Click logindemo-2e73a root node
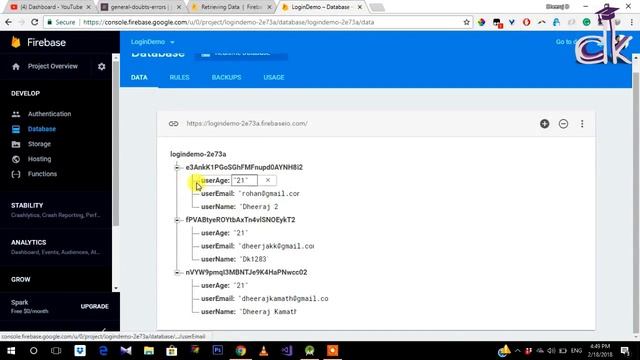640x360 pixels. pos(198,154)
